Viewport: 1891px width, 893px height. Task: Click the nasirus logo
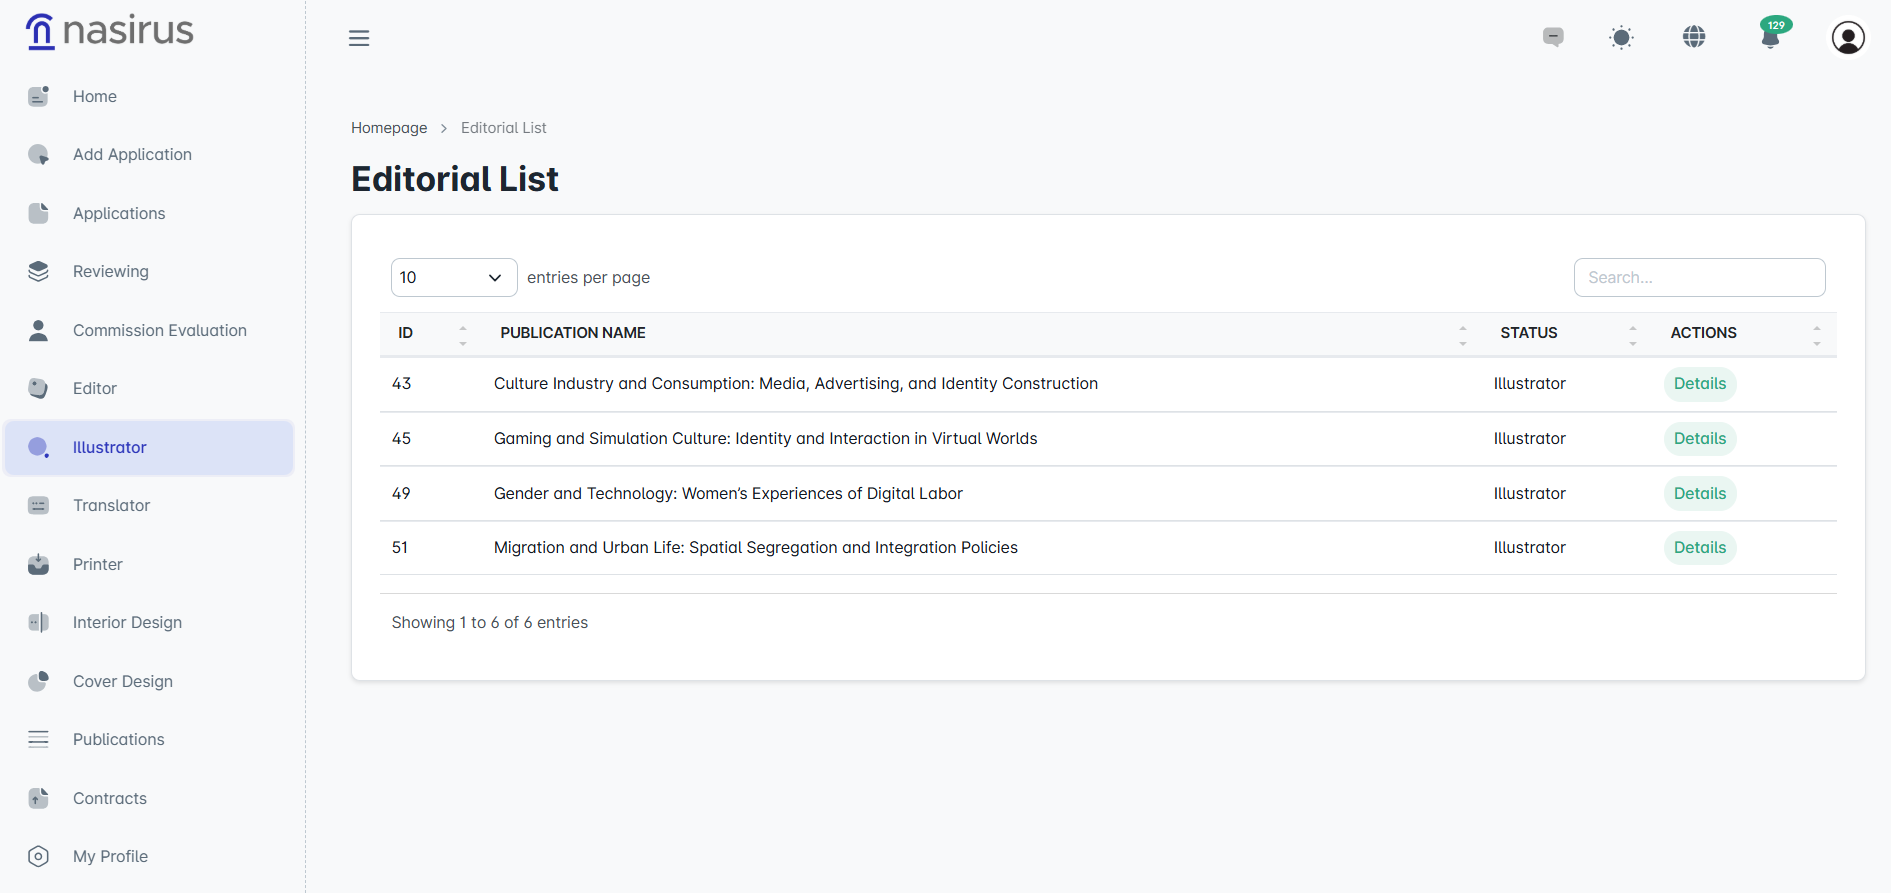(110, 31)
